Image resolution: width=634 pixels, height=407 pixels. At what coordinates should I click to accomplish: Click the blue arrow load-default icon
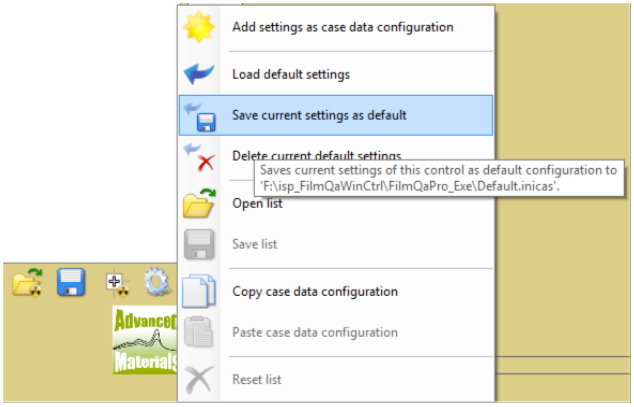199,74
